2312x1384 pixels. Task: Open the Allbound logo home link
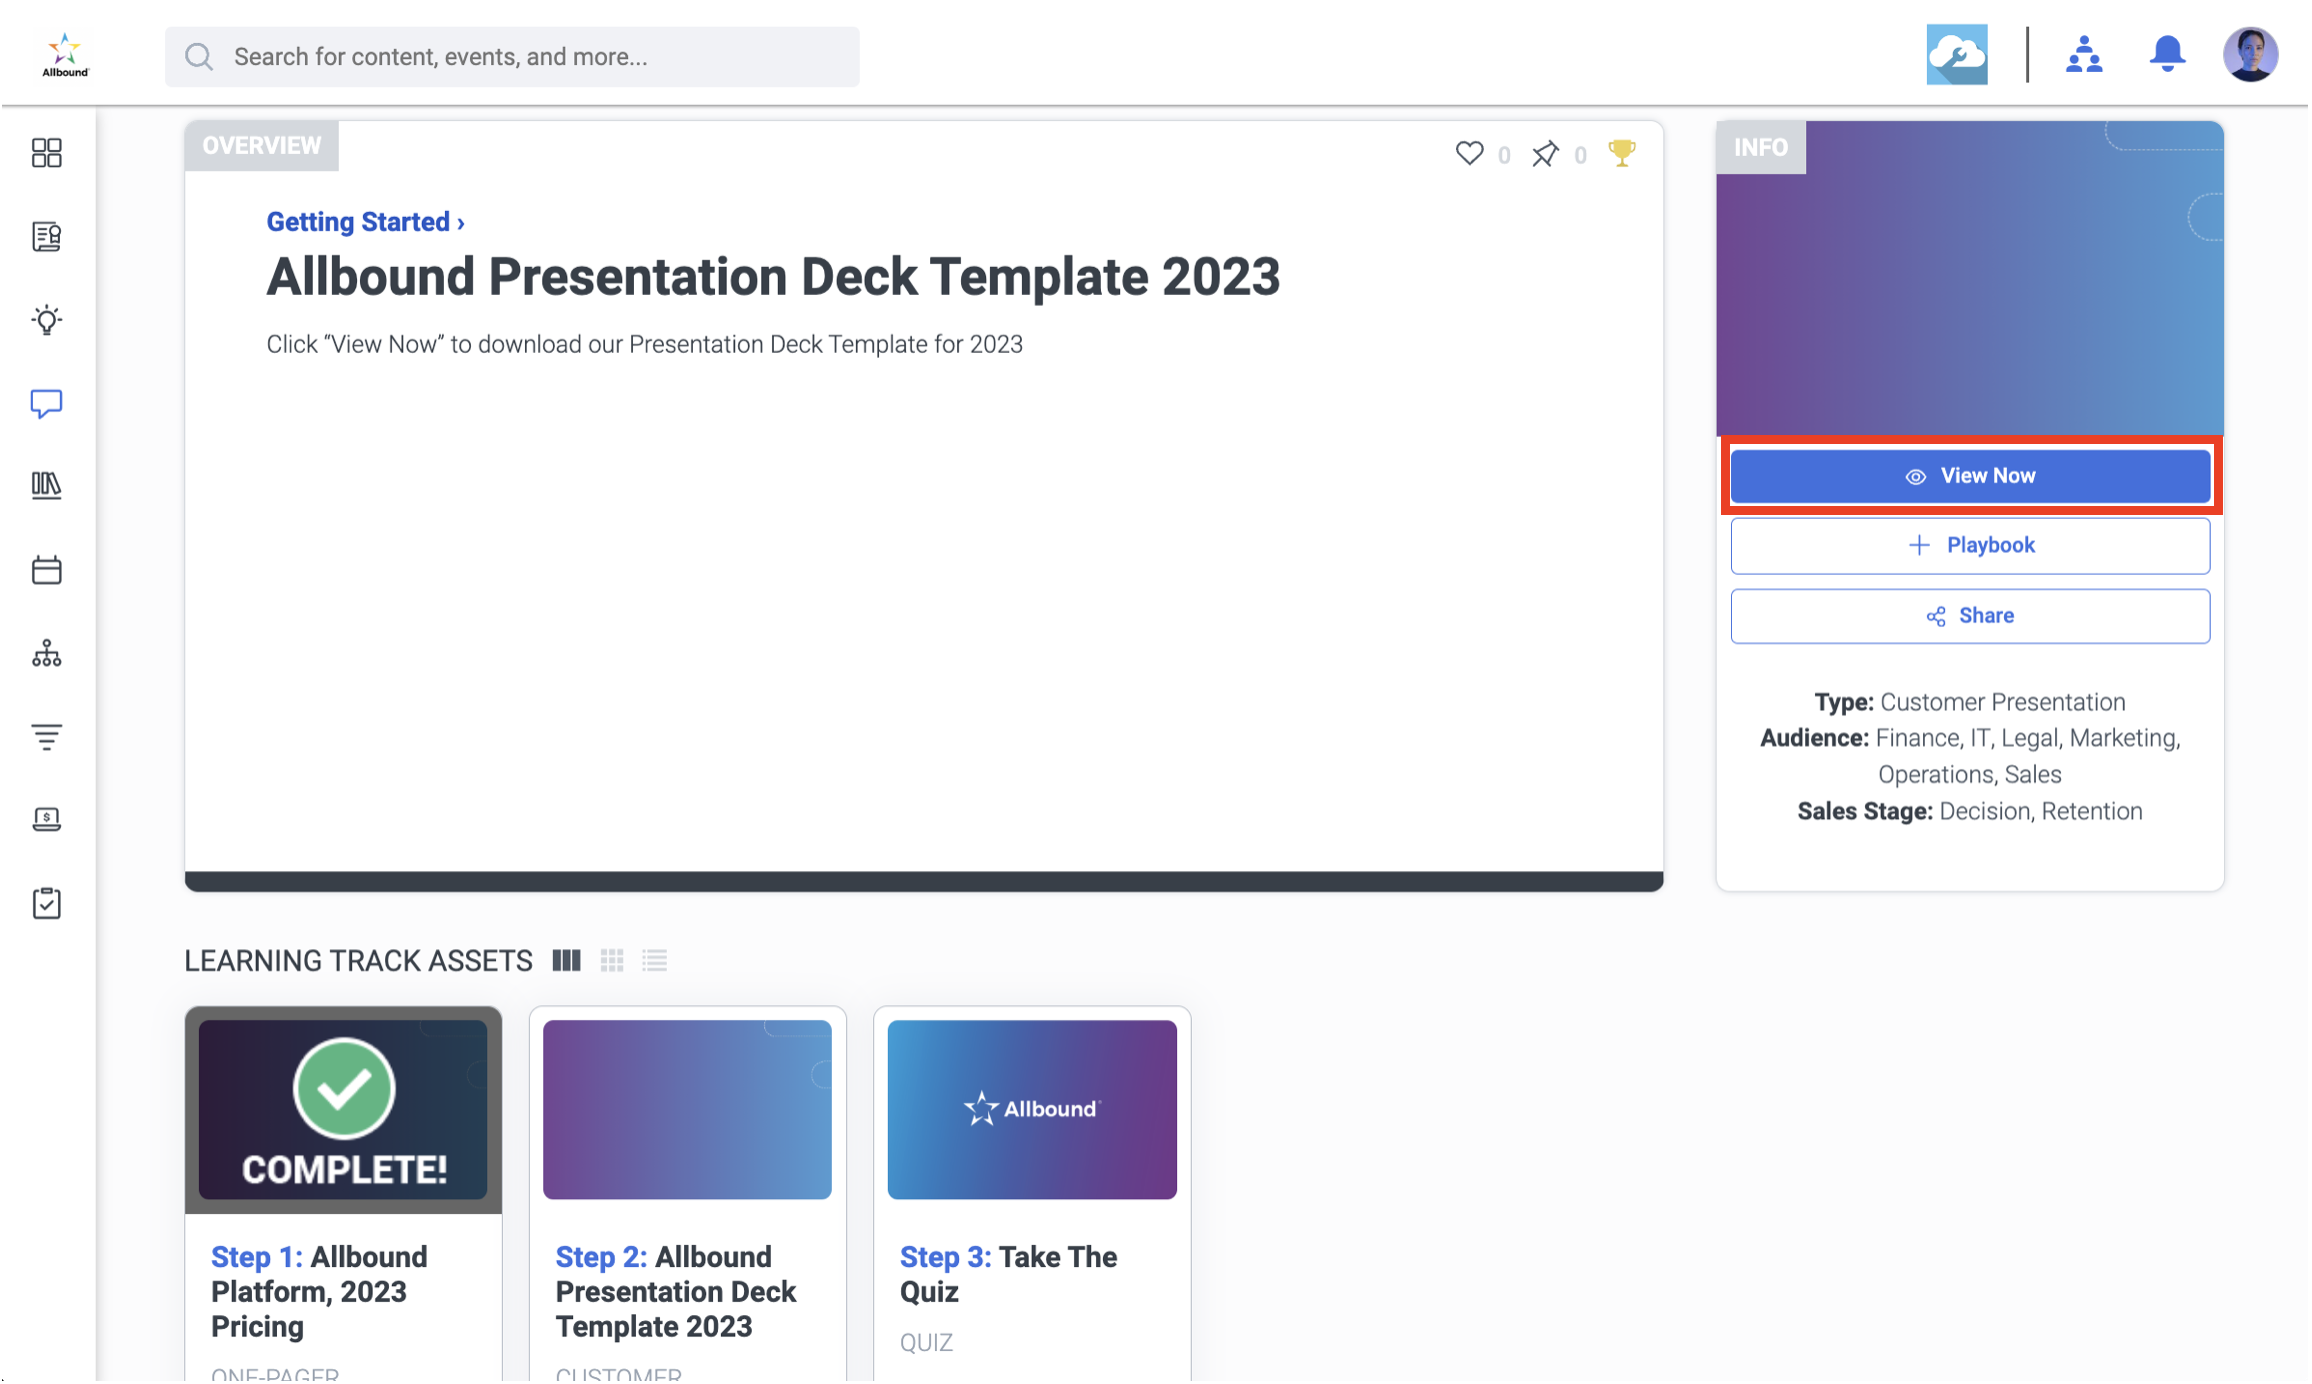pyautogui.click(x=65, y=55)
